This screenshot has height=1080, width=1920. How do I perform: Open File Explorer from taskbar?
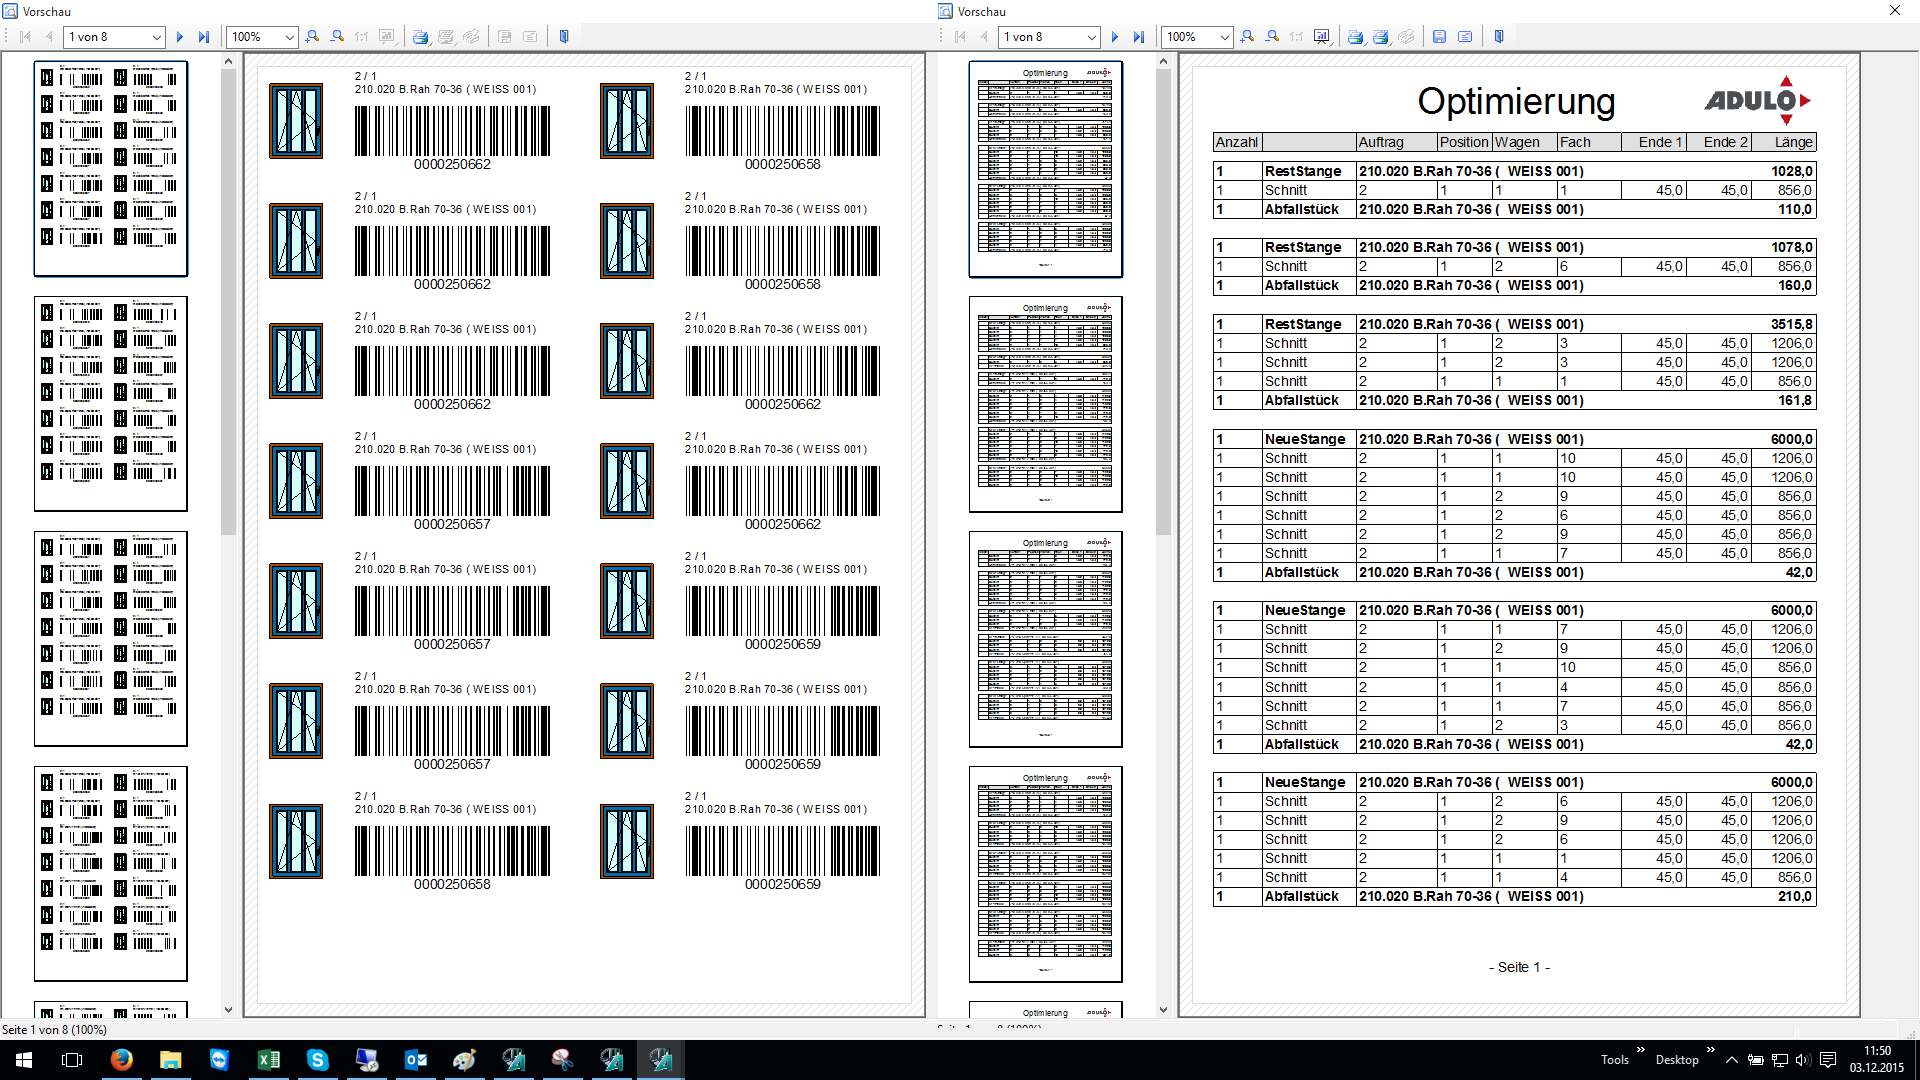pyautogui.click(x=170, y=1060)
